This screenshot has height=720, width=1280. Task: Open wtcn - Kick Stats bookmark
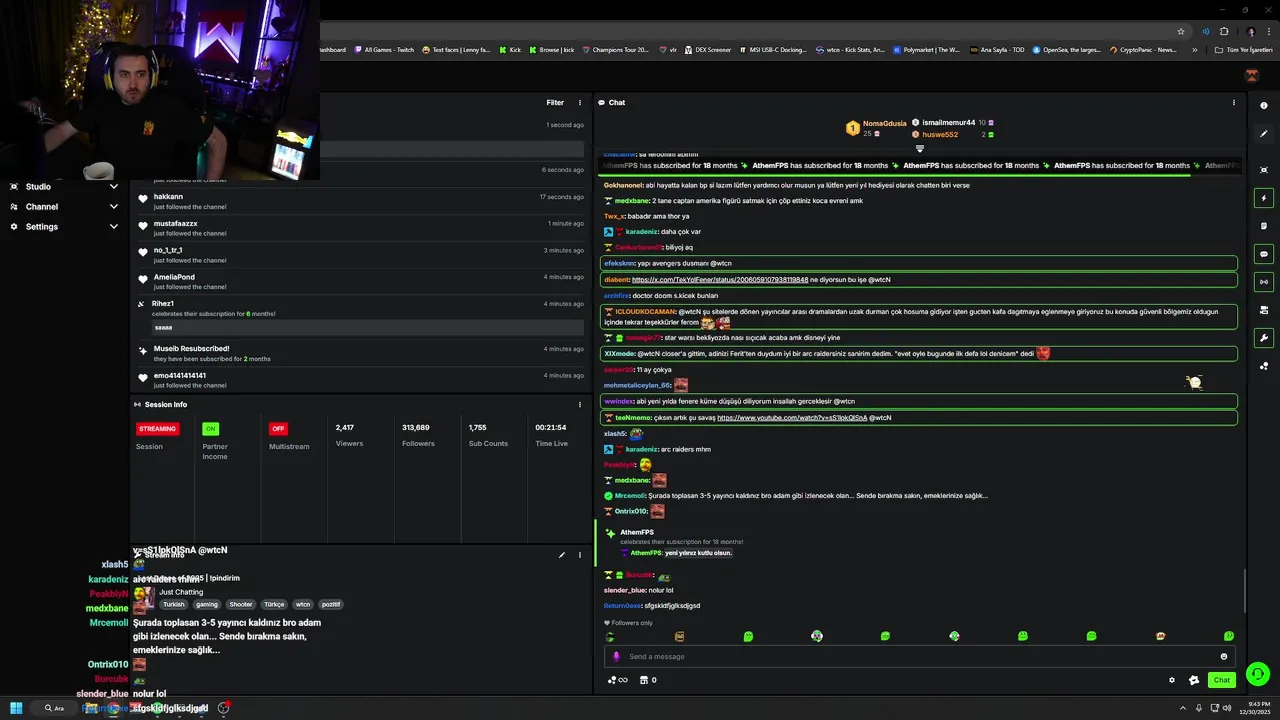click(x=850, y=50)
